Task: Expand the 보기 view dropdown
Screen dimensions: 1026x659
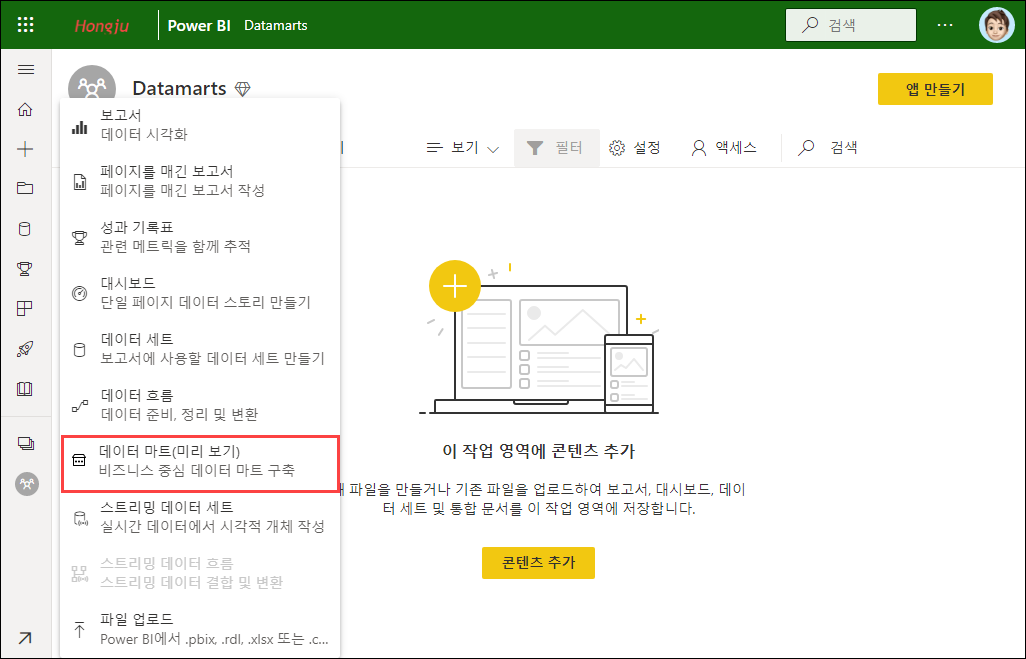Action: click(x=463, y=148)
